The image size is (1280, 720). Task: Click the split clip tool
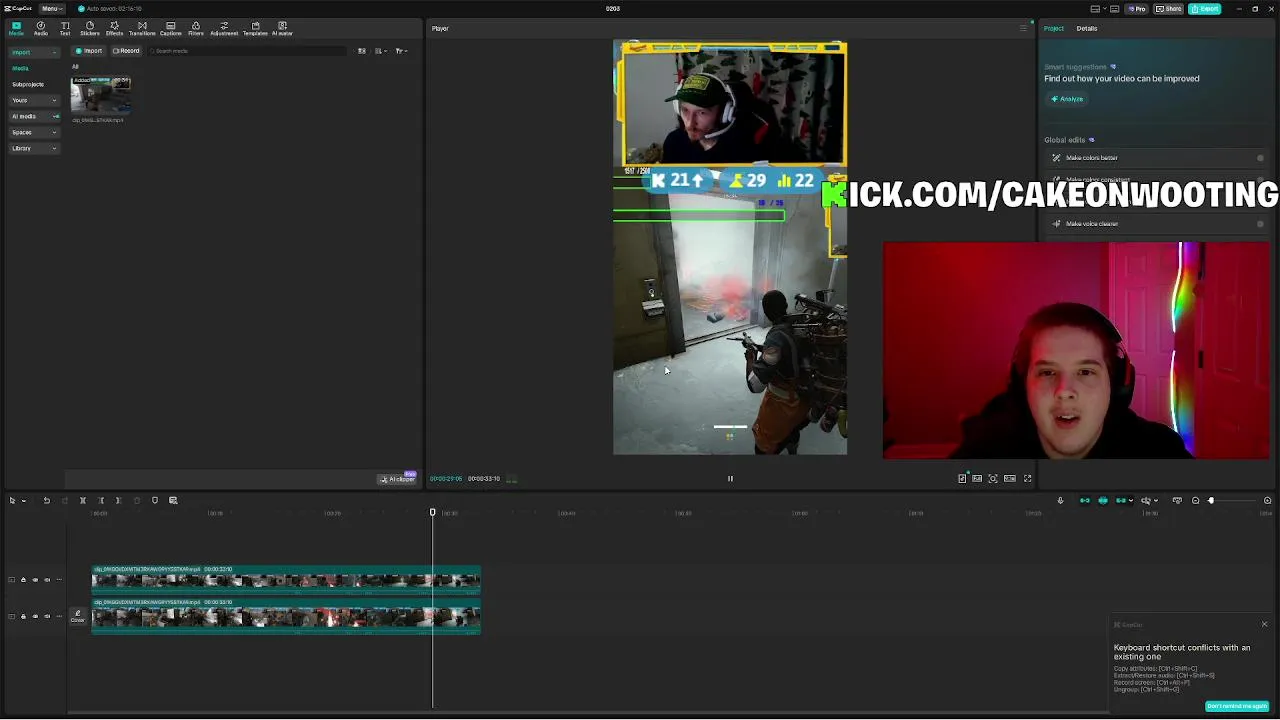coord(83,500)
